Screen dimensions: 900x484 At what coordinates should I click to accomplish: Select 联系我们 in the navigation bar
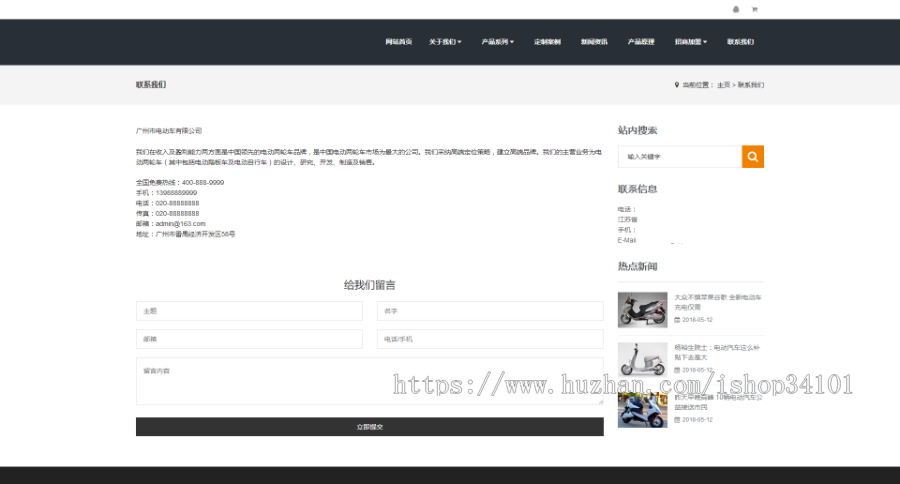740,41
